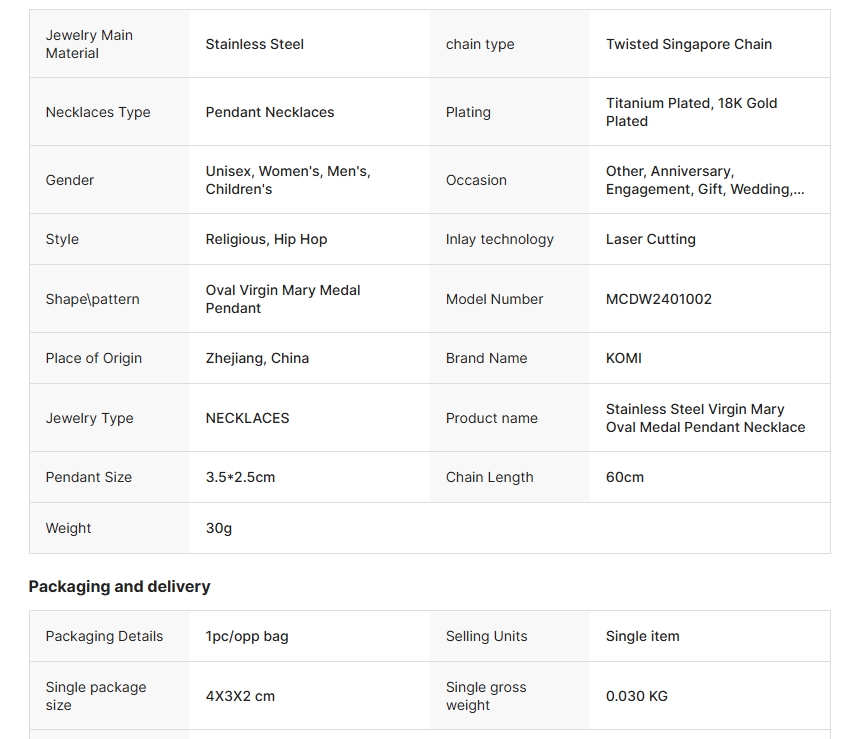The width and height of the screenshot is (841, 739).
Task: Select the Product name value text
Action: 705,418
